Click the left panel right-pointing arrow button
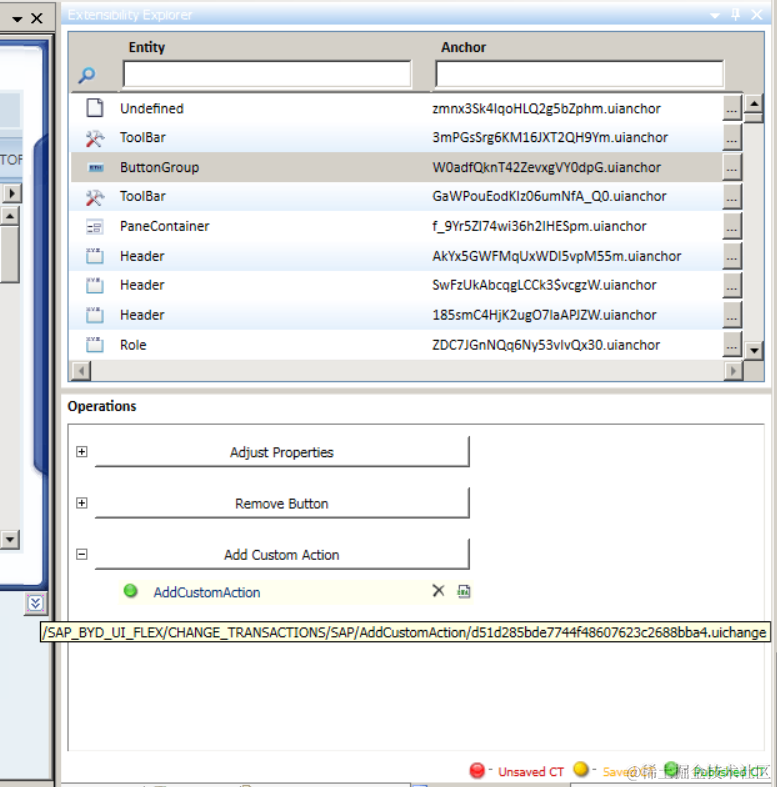Viewport: 777px width, 787px height. (x=12, y=193)
